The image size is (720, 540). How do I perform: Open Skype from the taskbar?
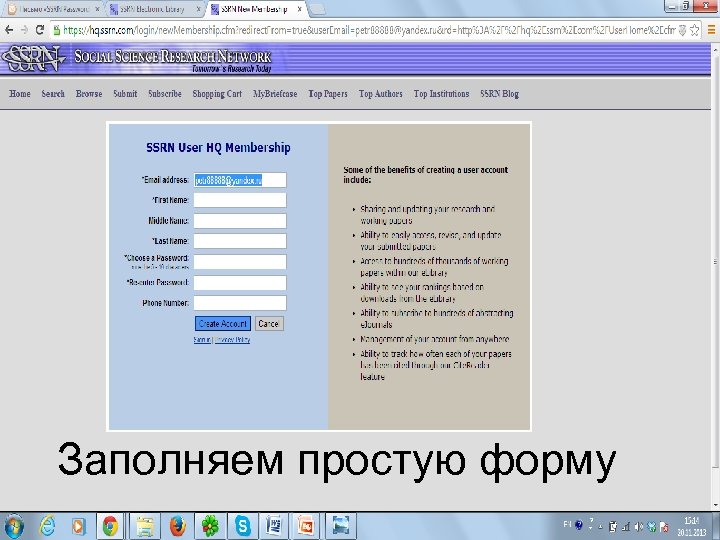[x=242, y=526]
